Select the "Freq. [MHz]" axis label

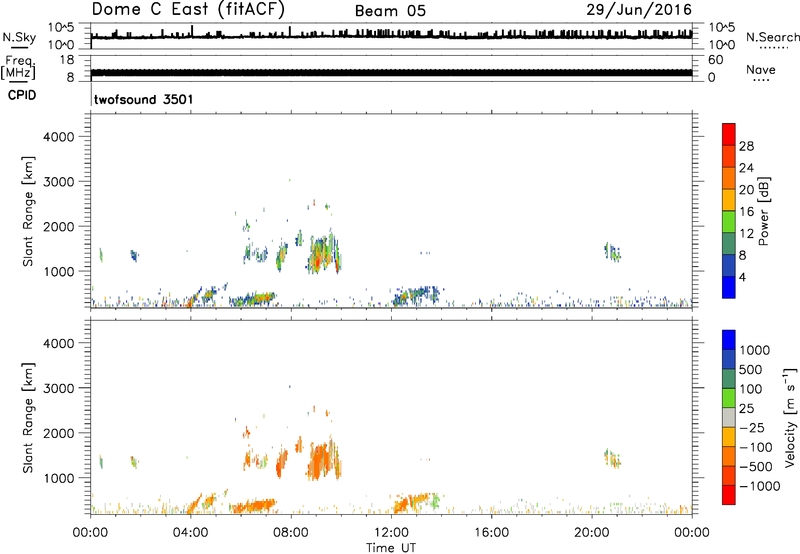(x=19, y=67)
